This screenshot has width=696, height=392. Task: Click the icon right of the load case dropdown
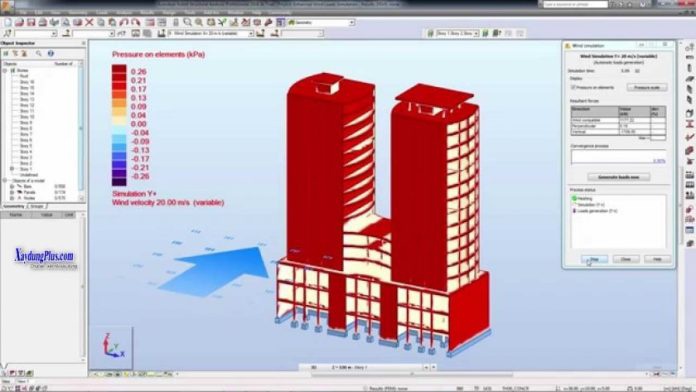261,33
